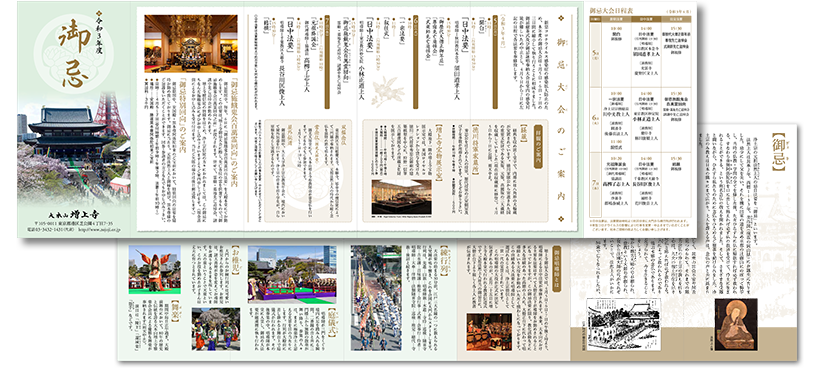Click the 【御忌】 heading on the right panel
This screenshot has height=368, width=820.
(x=778, y=153)
